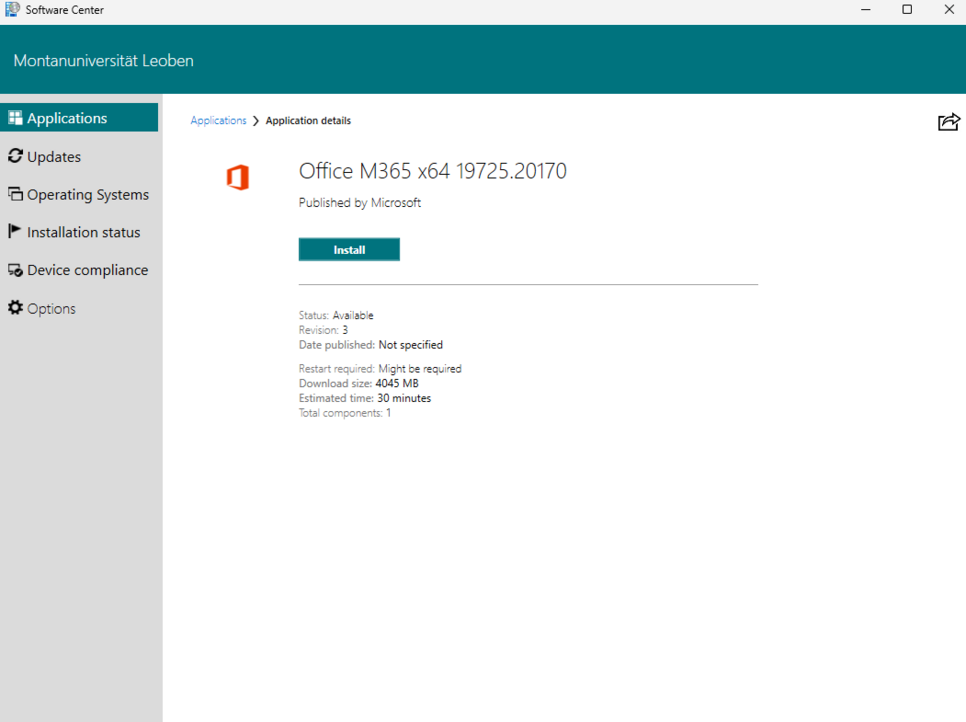This screenshot has height=722, width=966.
Task: Click the Software Center title bar icon
Action: pyautogui.click(x=12, y=9)
